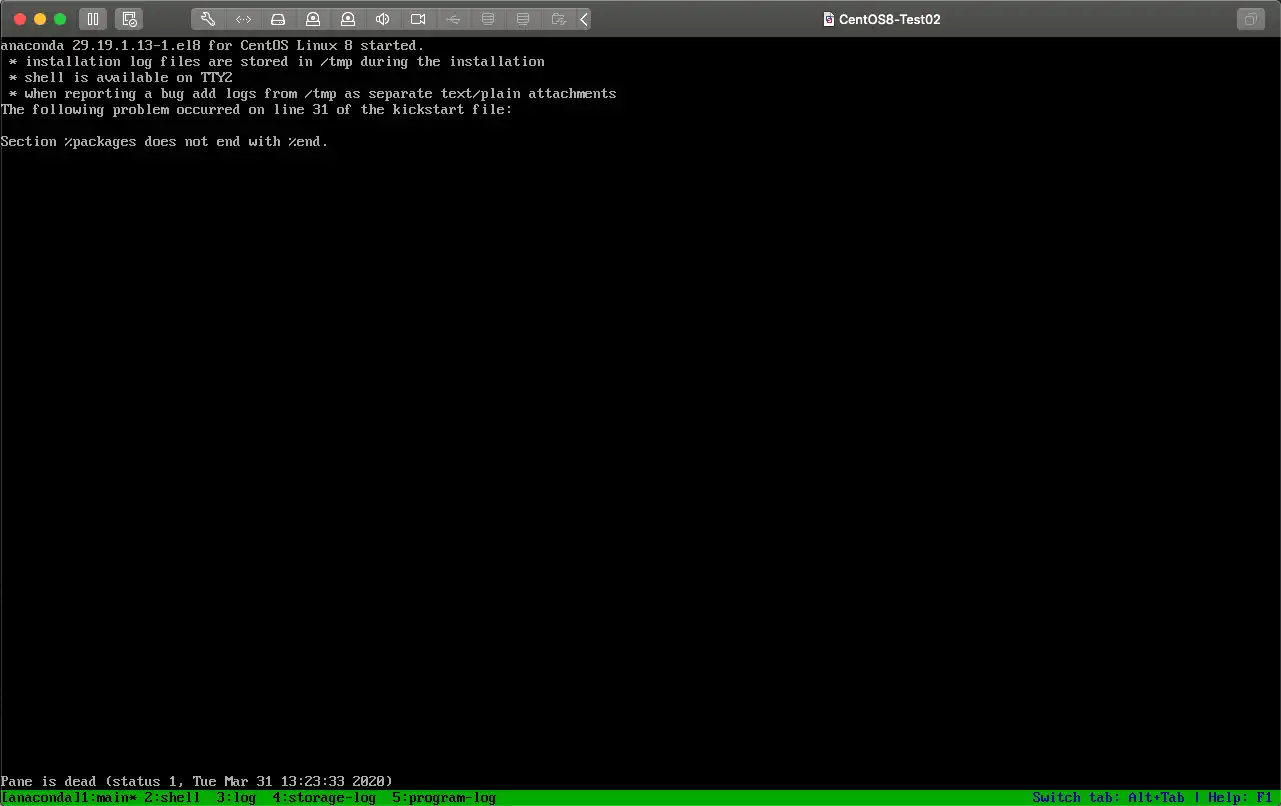Click the 'shell is available on TTY2' line
The image size is (1281, 806).
click(121, 77)
